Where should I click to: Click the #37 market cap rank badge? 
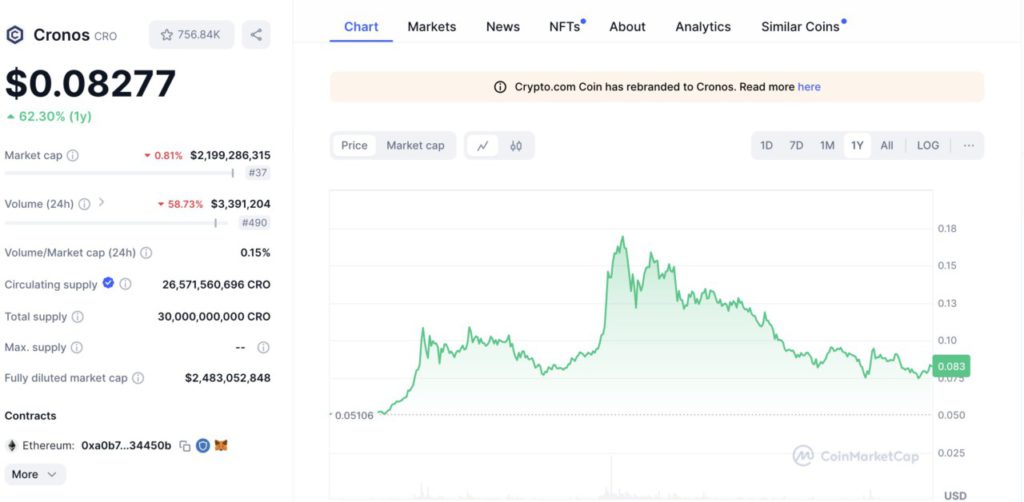[x=259, y=174]
